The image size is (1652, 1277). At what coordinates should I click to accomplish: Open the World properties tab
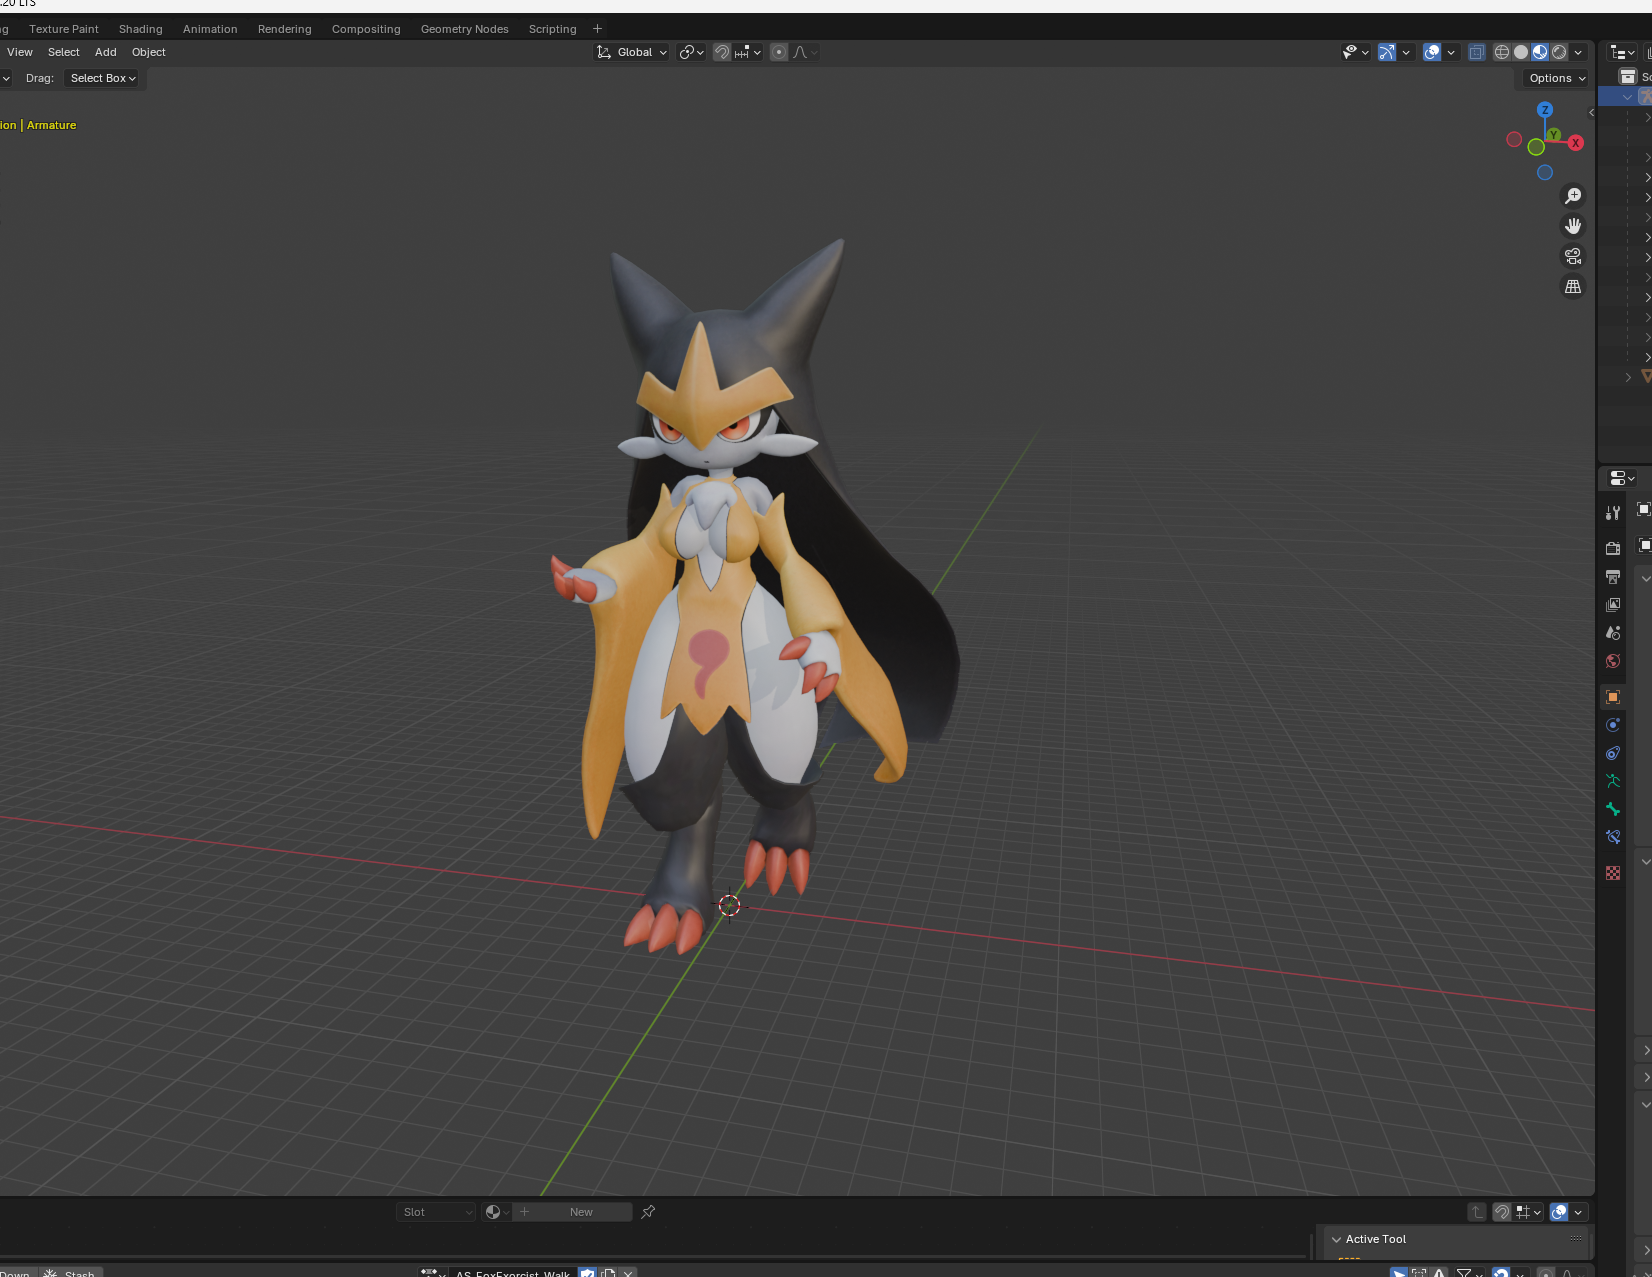1613,661
